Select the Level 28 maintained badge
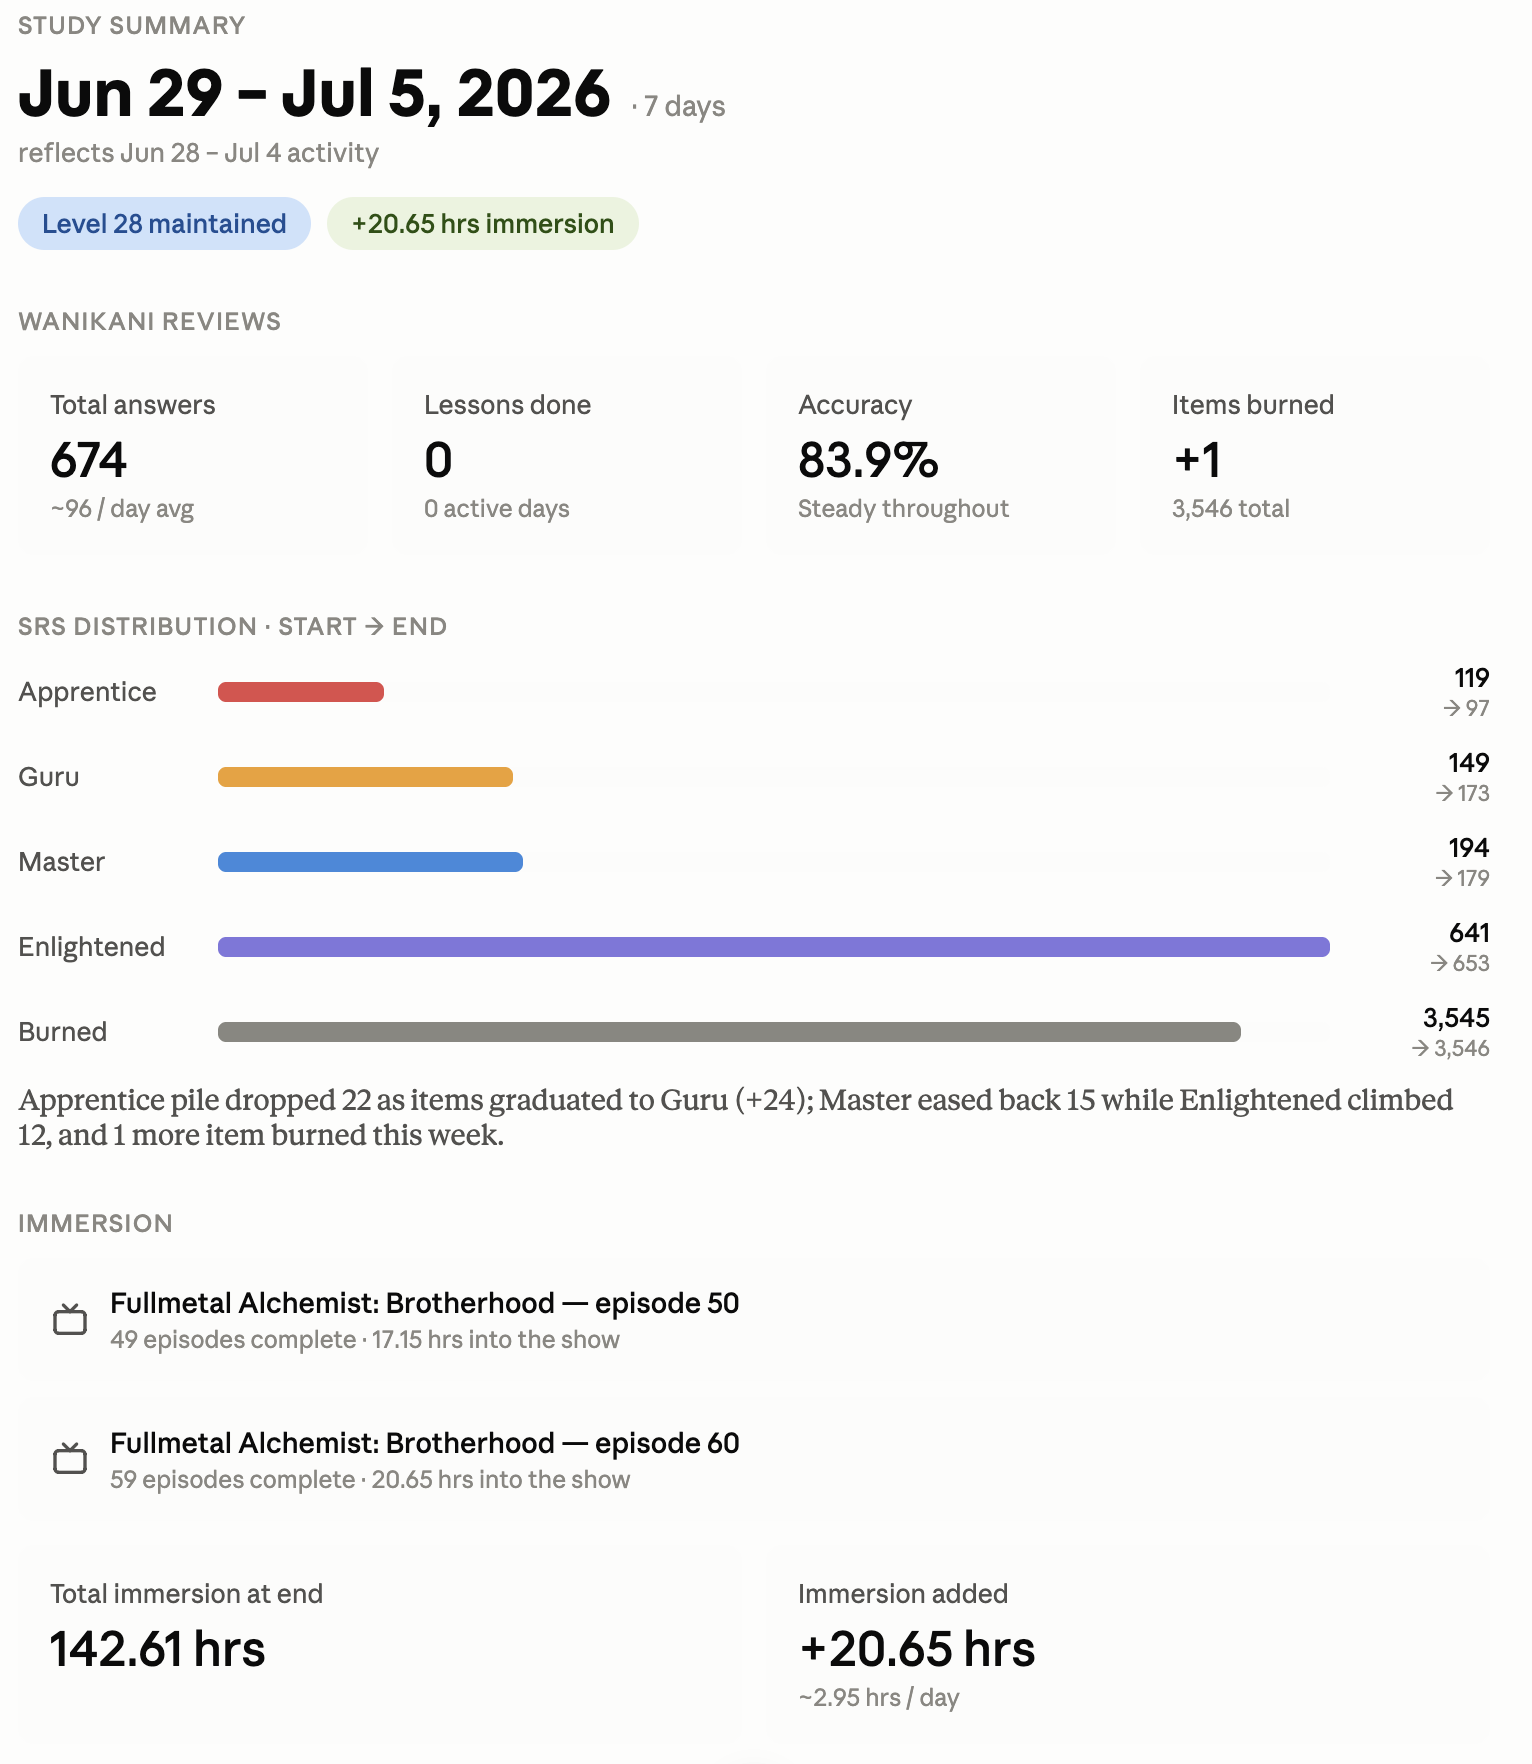 click(x=164, y=224)
